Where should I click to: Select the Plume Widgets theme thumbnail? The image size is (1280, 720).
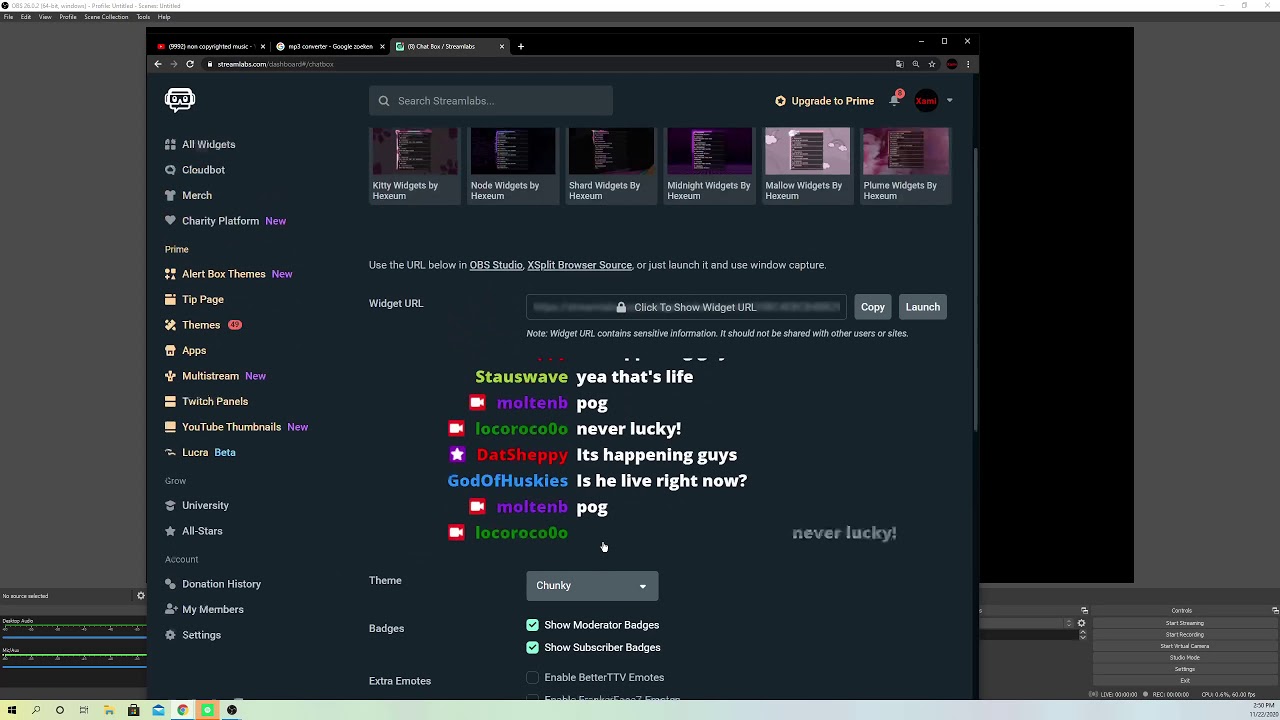(x=906, y=164)
